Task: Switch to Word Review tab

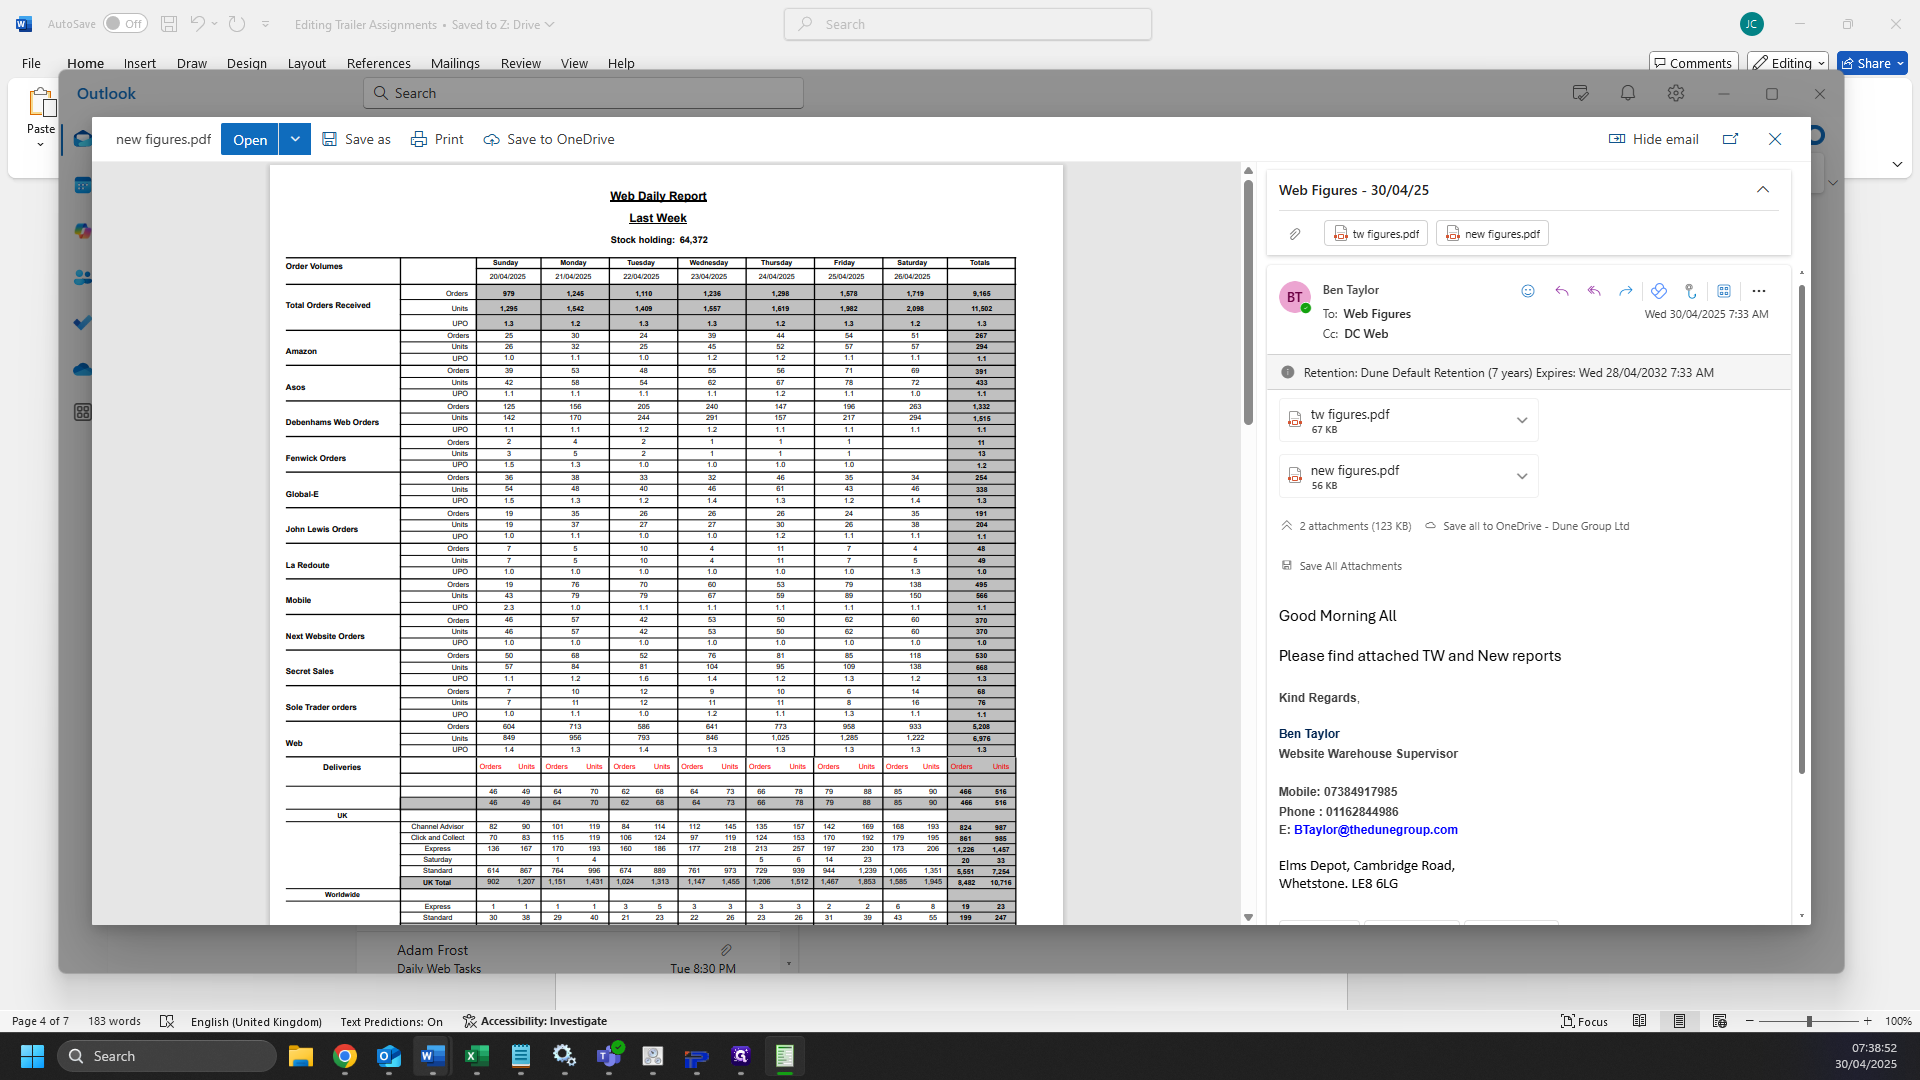Action: [x=521, y=63]
